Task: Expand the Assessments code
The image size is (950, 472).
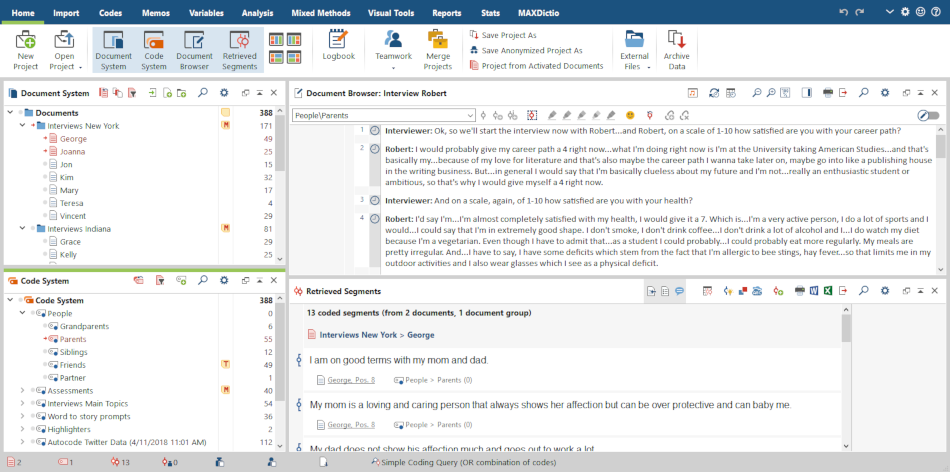Action: click(x=22, y=391)
